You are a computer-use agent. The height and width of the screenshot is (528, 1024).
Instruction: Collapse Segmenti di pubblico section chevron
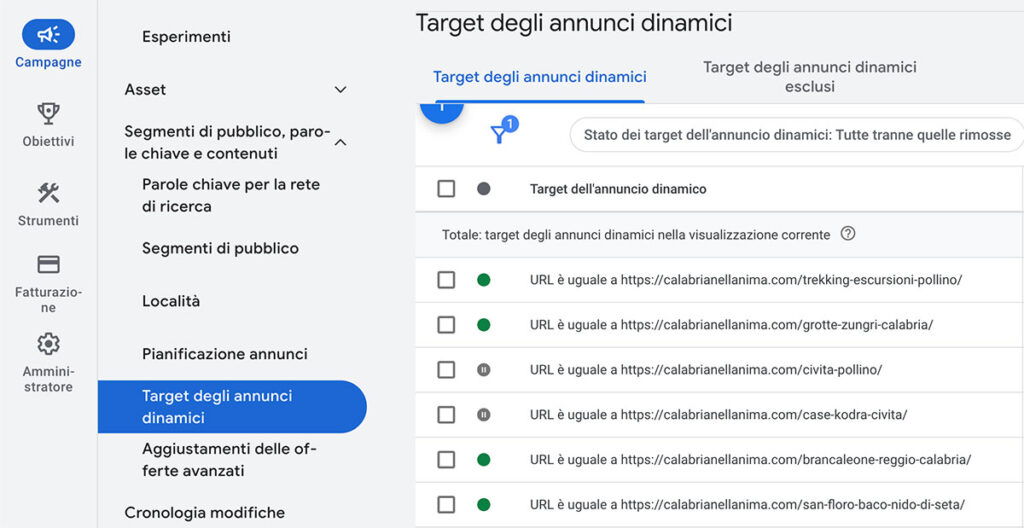[x=340, y=143]
